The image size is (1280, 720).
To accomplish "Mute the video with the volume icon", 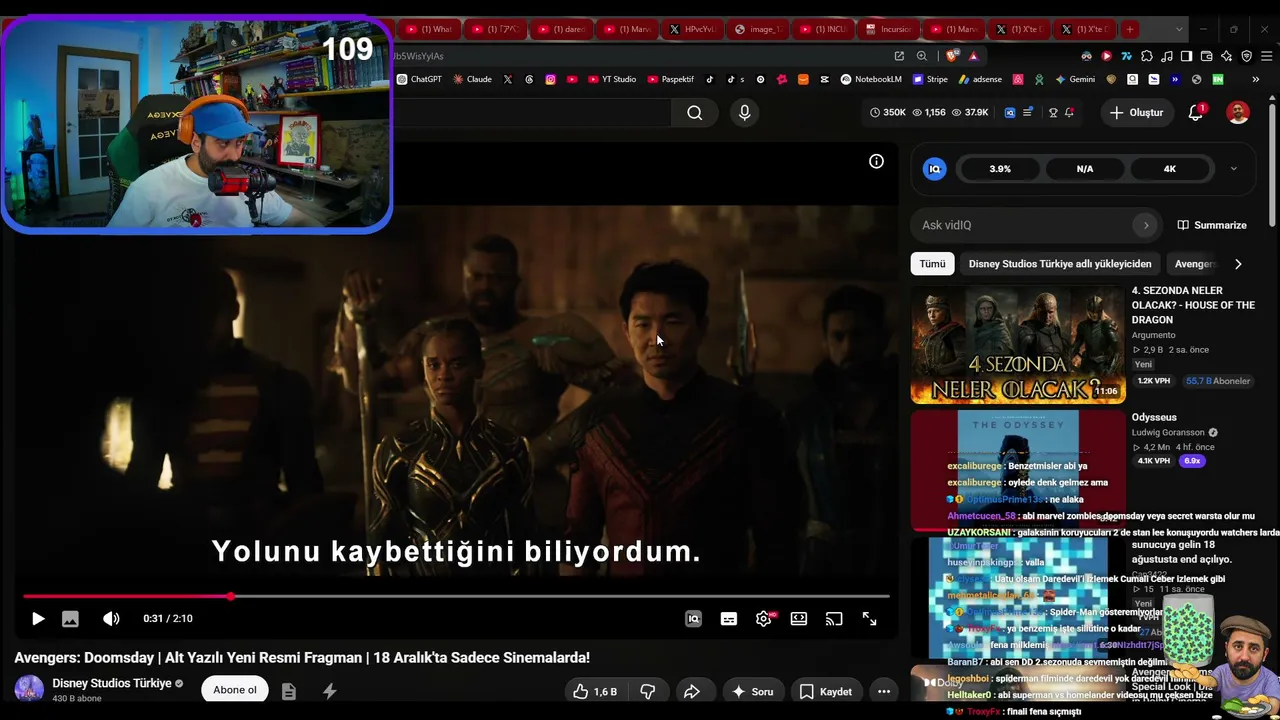I will 111,619.
